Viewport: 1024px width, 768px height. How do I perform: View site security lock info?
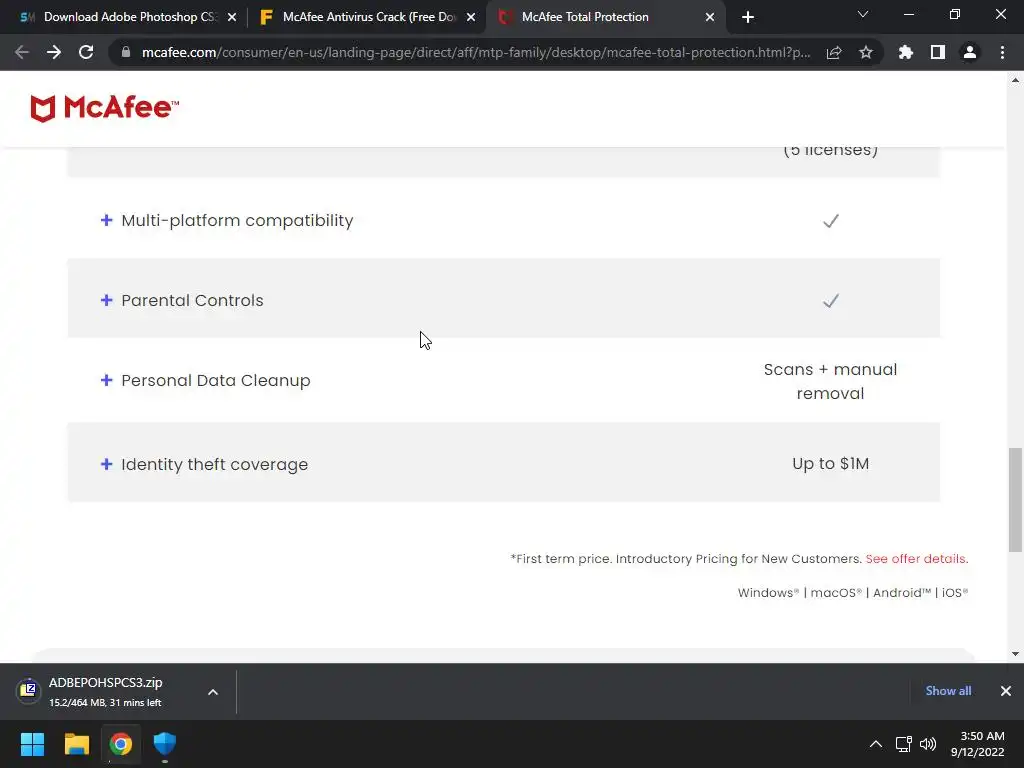(x=126, y=52)
